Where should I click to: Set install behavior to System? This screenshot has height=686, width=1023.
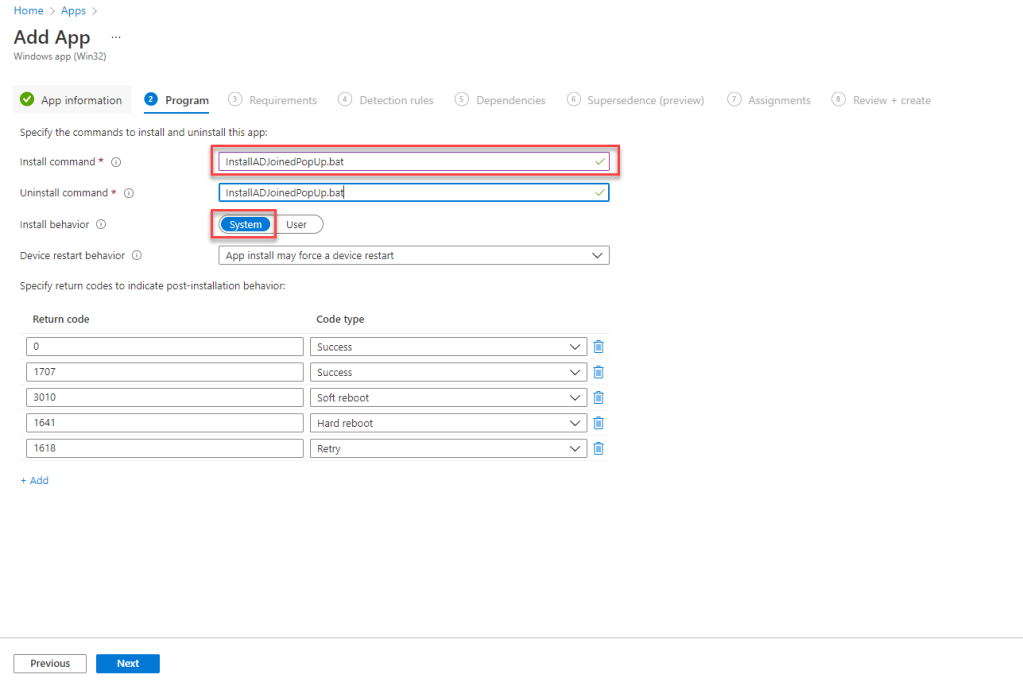point(246,225)
